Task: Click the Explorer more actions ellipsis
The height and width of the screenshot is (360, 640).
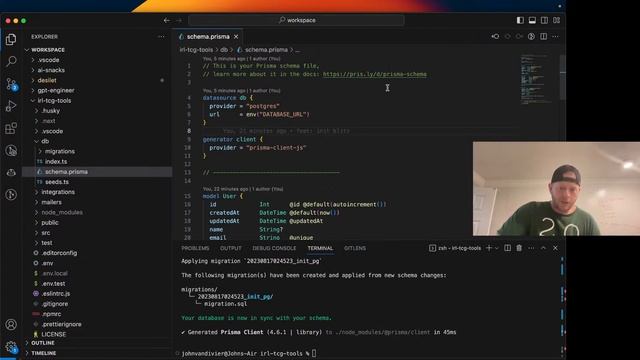Action: (x=161, y=37)
